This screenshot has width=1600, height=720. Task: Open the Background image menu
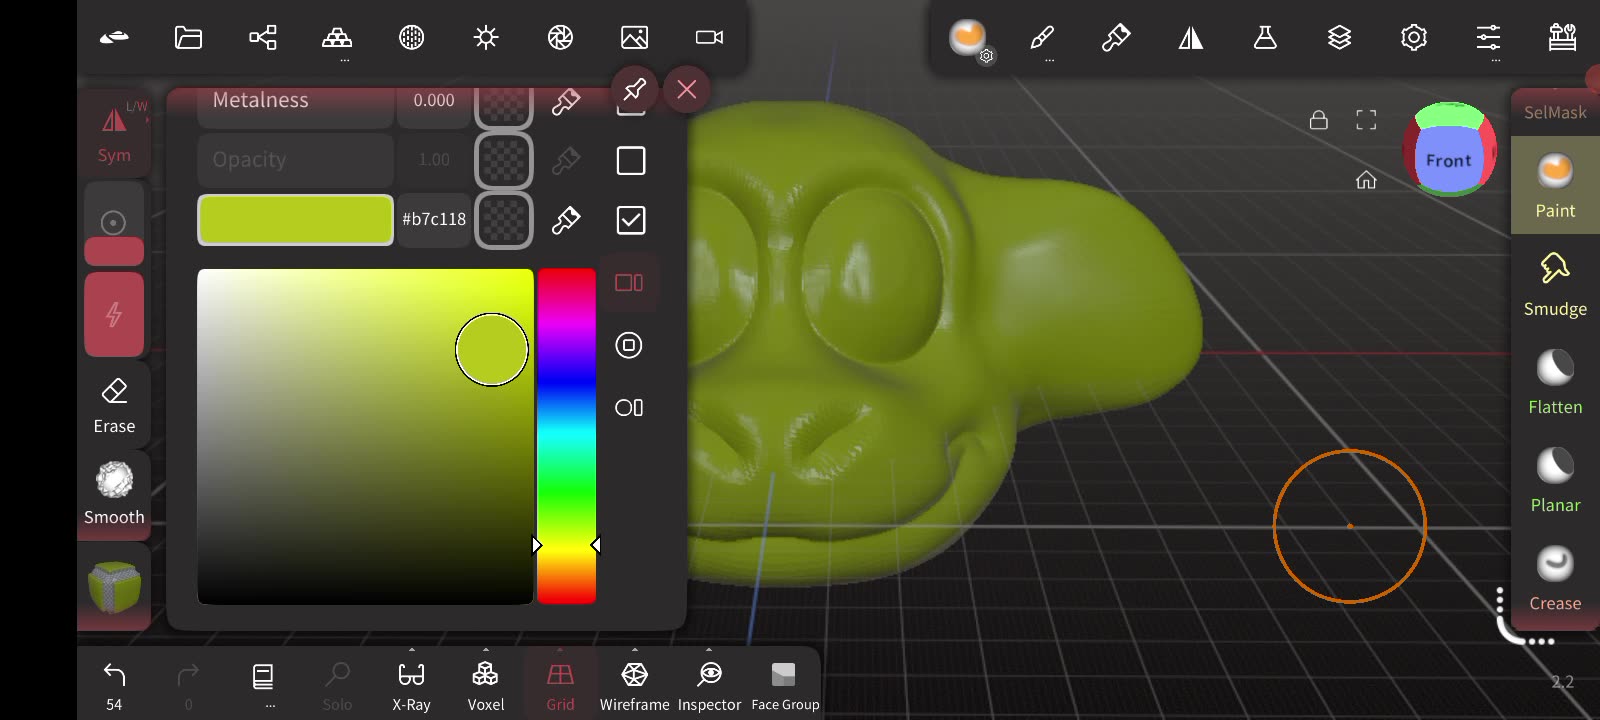635,38
